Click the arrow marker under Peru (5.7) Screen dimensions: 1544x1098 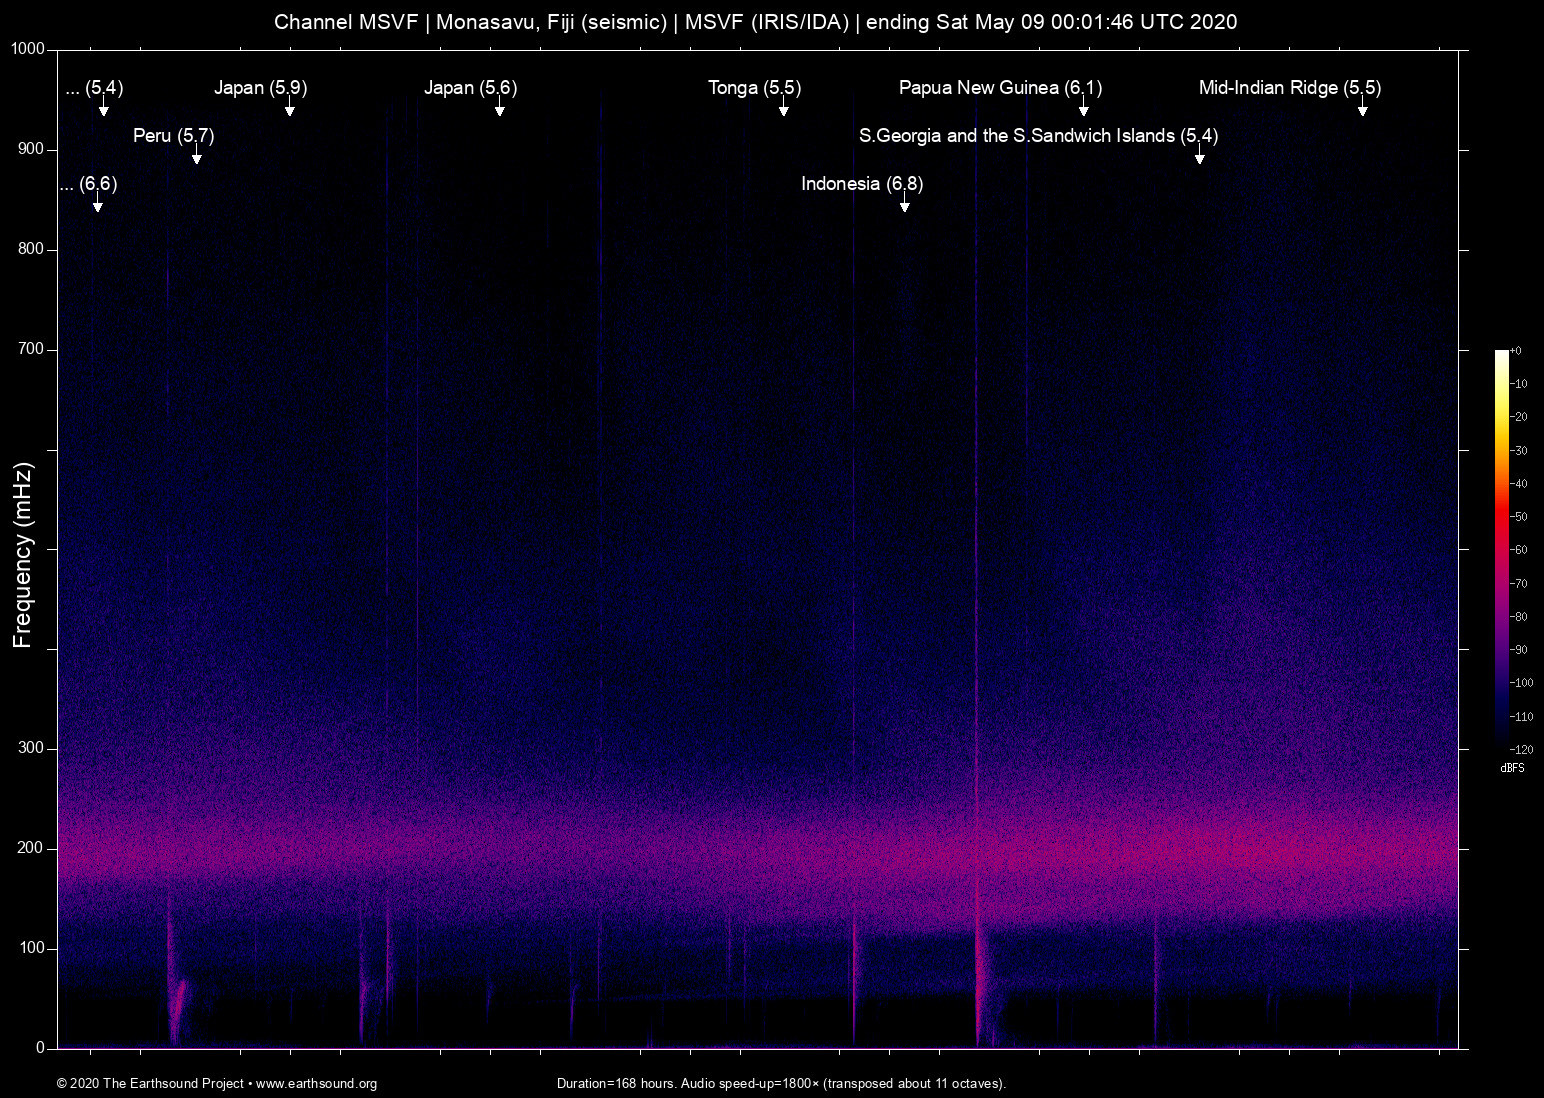coord(197,158)
